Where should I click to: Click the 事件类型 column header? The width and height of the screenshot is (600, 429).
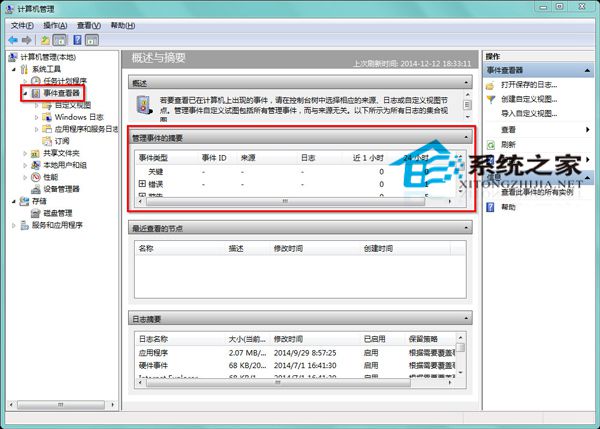point(153,158)
